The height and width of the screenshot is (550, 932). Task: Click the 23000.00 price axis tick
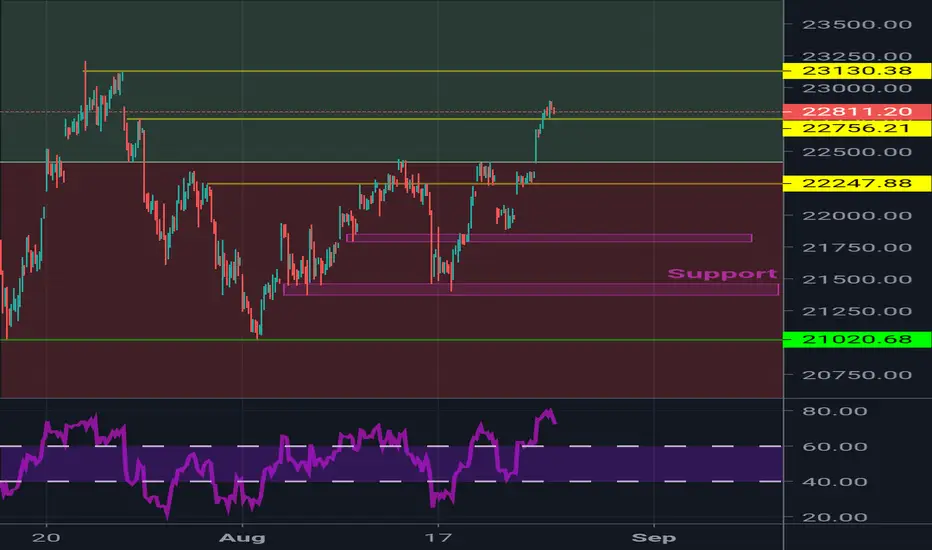point(857,88)
